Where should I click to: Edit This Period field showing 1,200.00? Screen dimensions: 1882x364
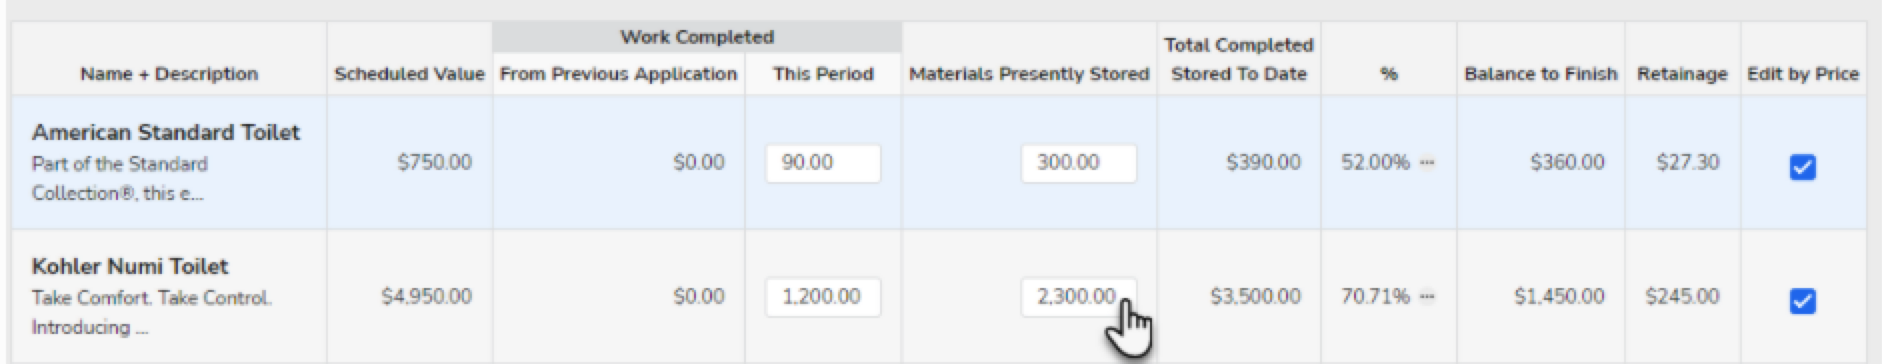coord(823,297)
